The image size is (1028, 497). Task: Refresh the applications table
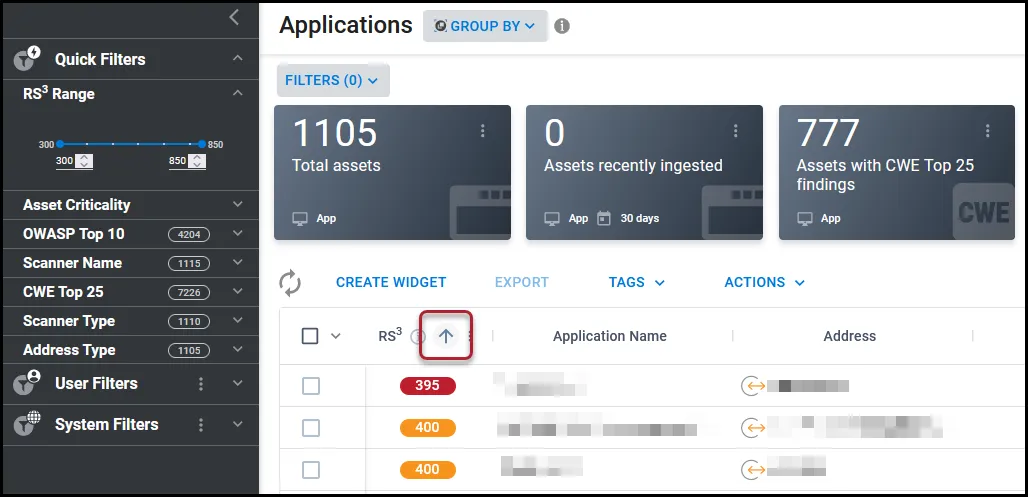[290, 283]
